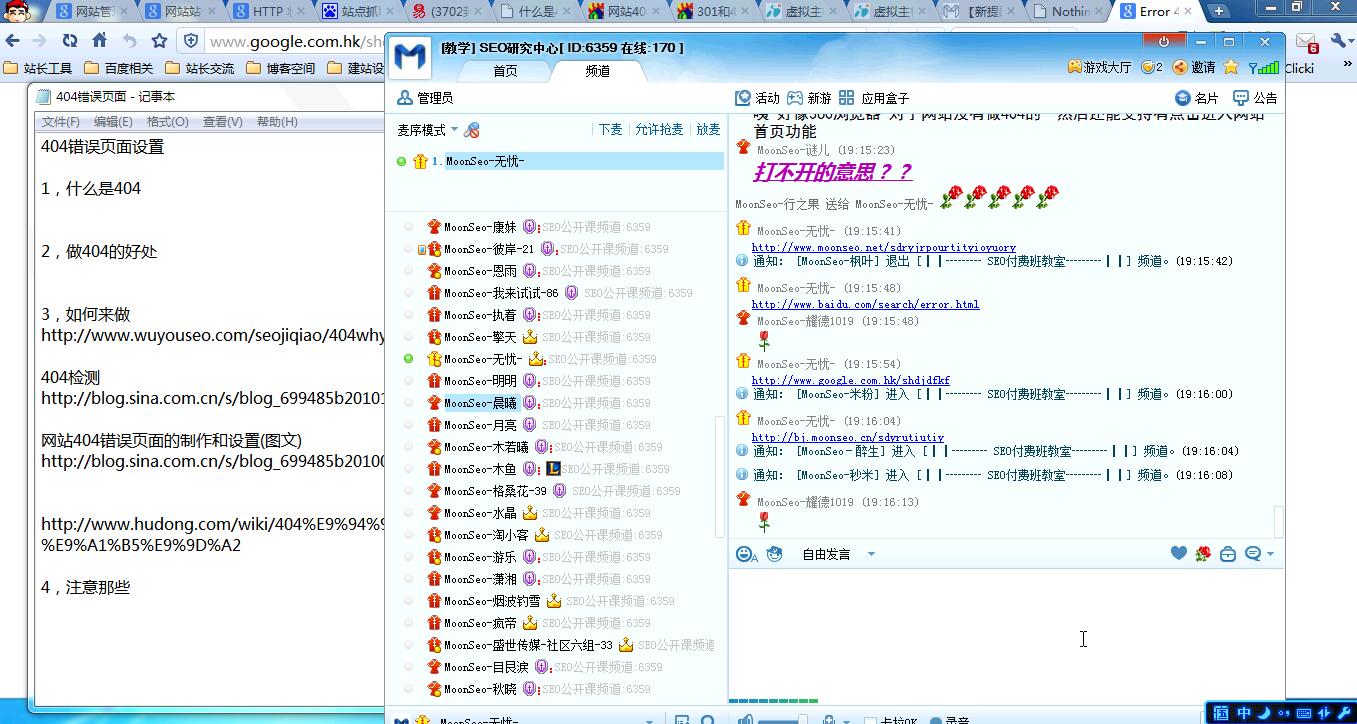Switch to the 频道 tab in YY

point(597,71)
